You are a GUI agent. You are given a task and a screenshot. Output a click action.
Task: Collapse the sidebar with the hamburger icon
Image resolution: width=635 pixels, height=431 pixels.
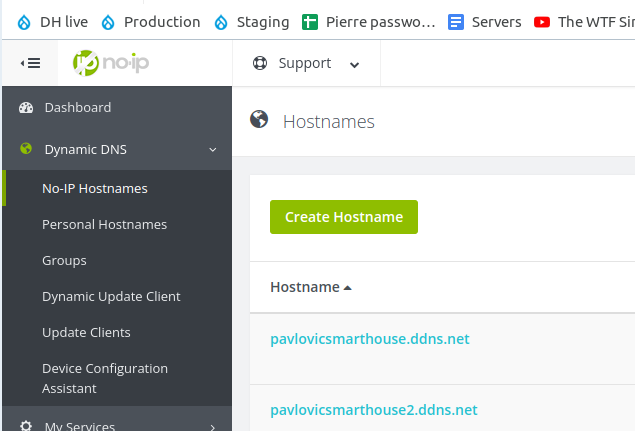pos(30,63)
